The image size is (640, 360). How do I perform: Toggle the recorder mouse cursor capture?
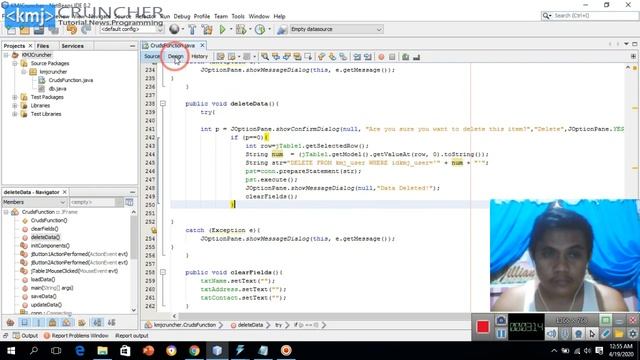592,334
